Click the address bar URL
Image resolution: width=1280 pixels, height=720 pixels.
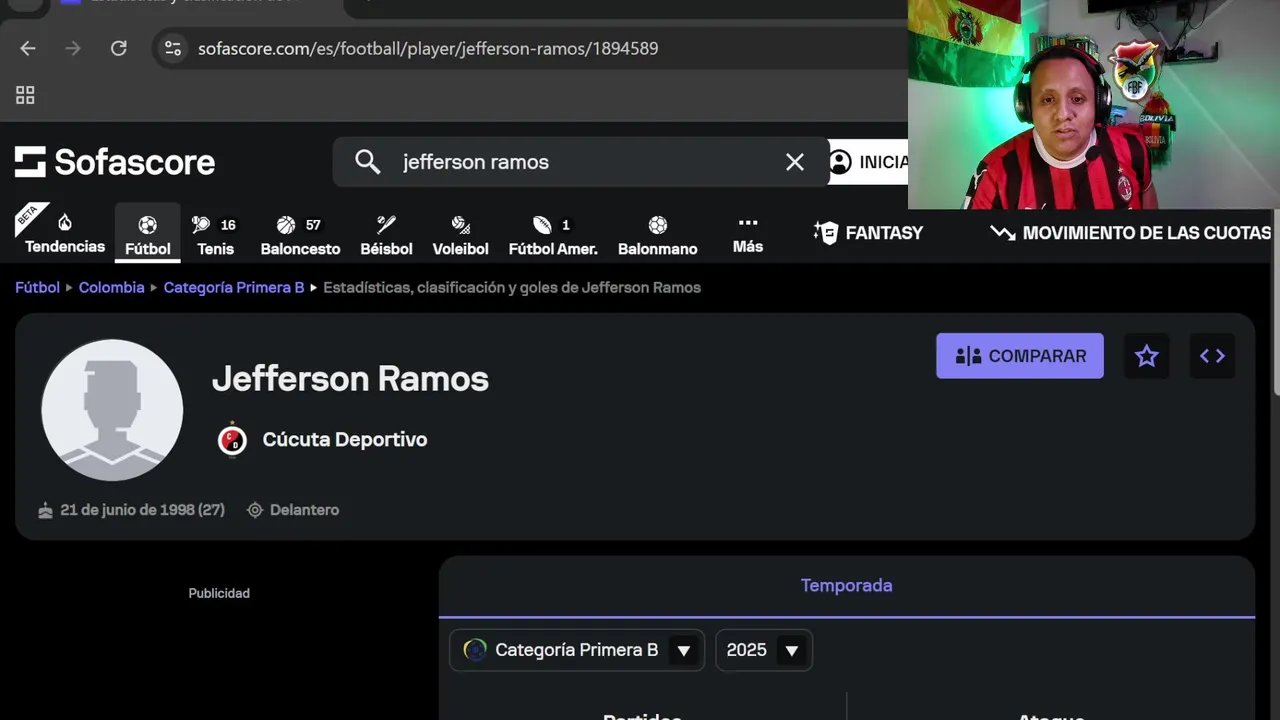428,48
